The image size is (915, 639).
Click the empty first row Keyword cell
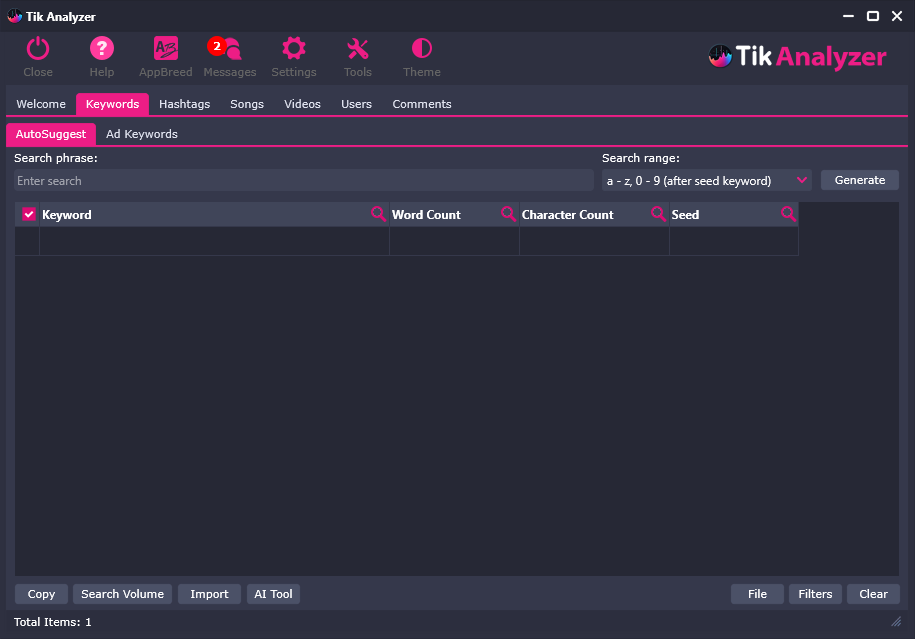[x=214, y=241]
